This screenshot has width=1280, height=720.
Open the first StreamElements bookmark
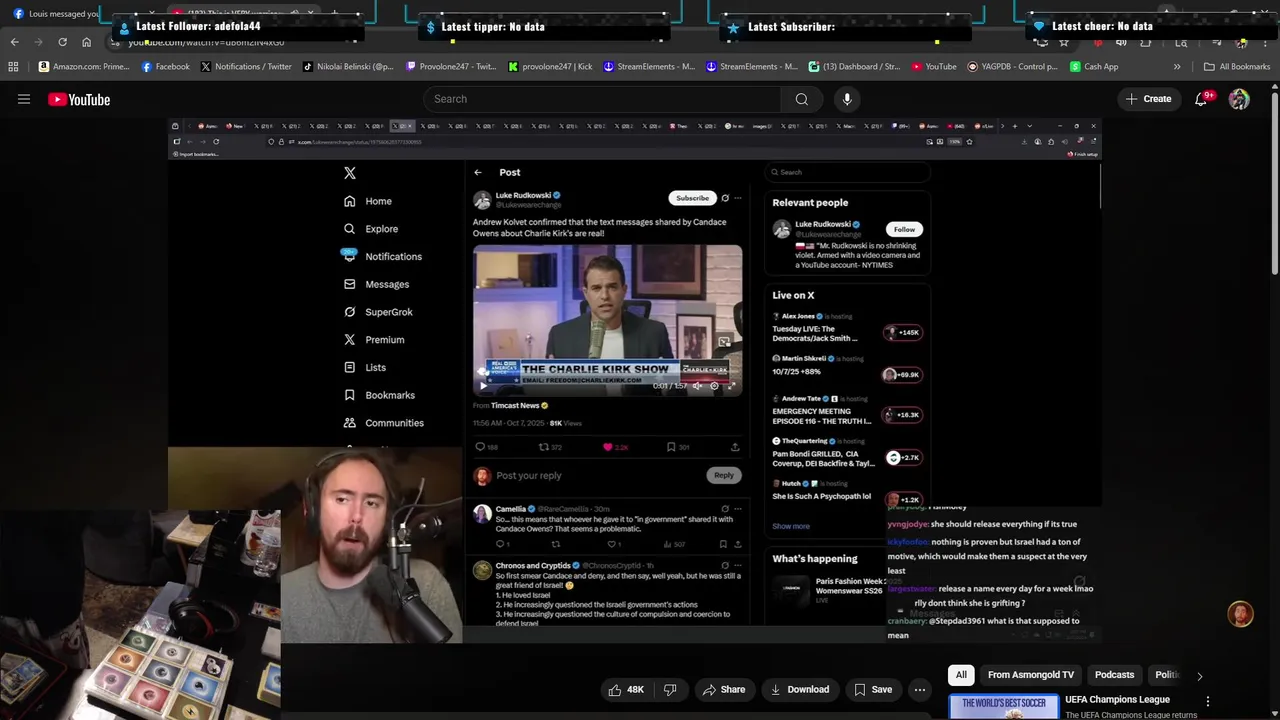648,67
